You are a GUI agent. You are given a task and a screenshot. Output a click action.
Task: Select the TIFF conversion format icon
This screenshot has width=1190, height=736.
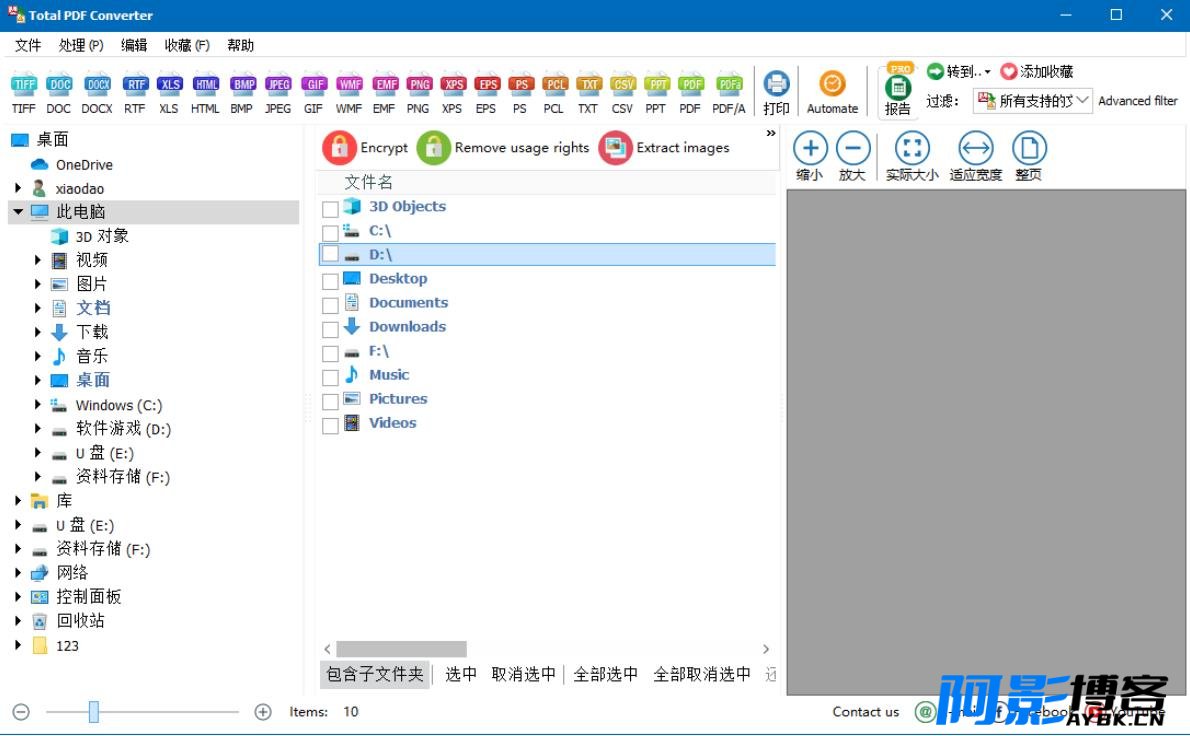24,84
